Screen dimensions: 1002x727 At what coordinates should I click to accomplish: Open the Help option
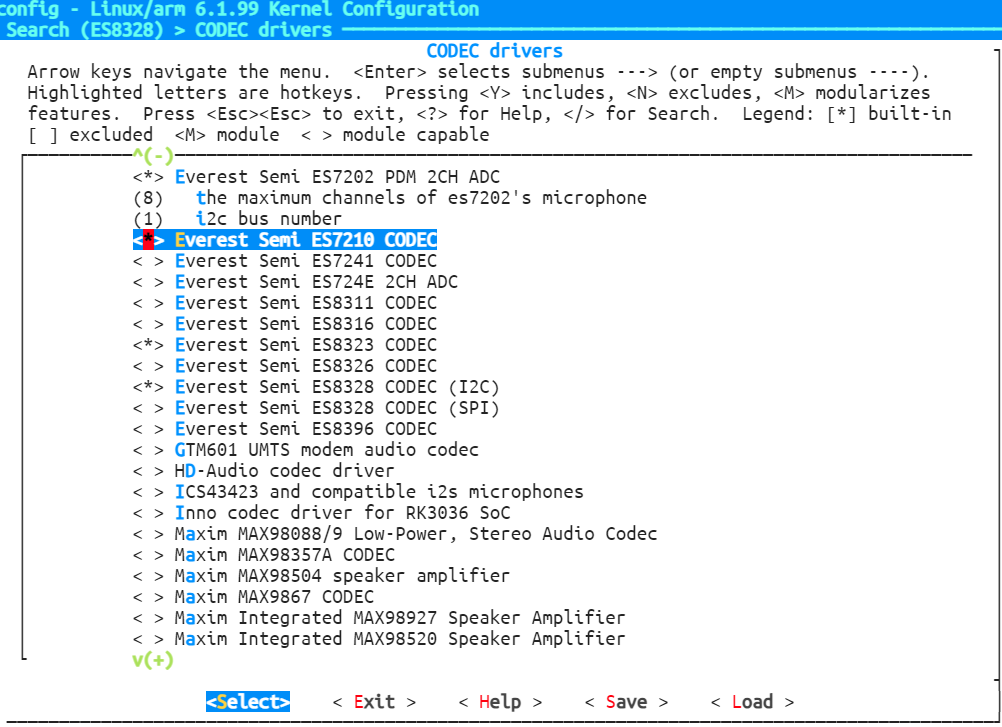(x=500, y=702)
